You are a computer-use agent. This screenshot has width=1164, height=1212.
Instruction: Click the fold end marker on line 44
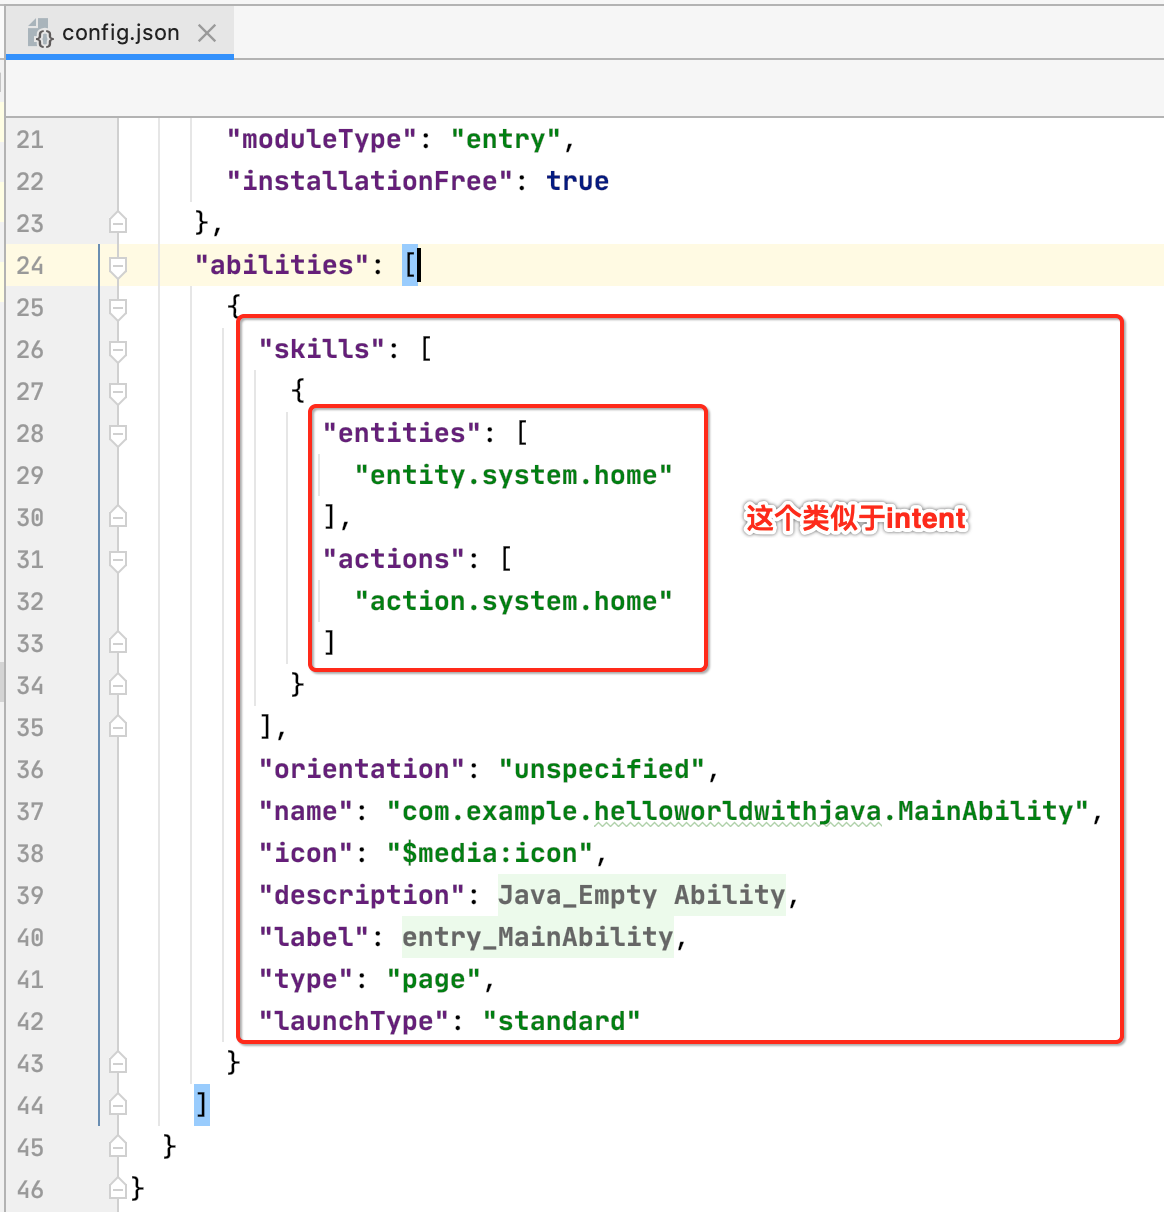pos(118,1105)
